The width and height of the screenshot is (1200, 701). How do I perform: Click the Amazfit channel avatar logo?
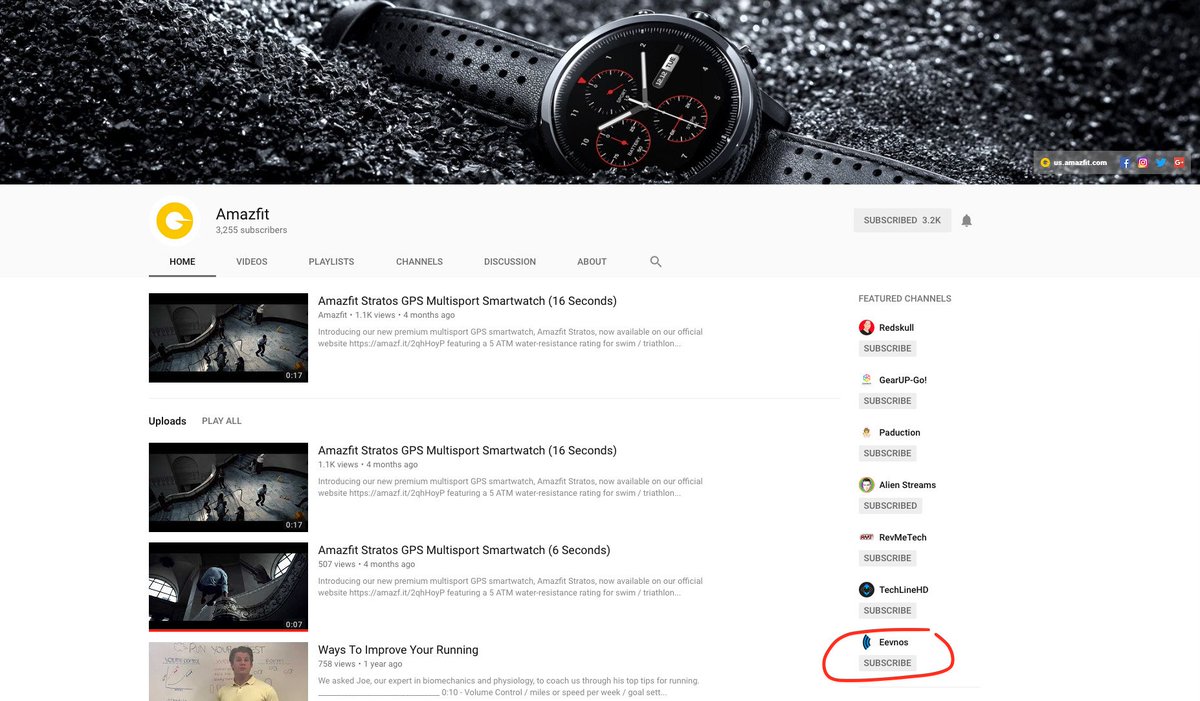pyautogui.click(x=176, y=221)
